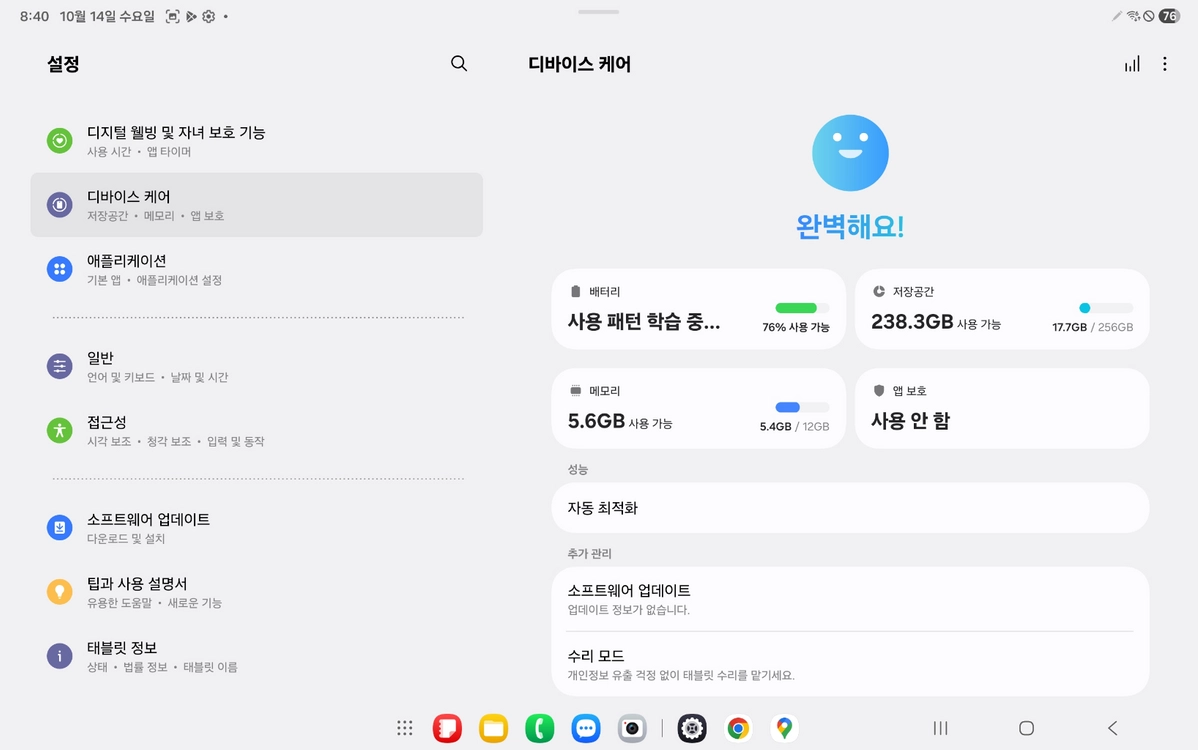Screen dimensions: 1198x750
Task: Open 일반 settings entry
Action: coord(257,366)
